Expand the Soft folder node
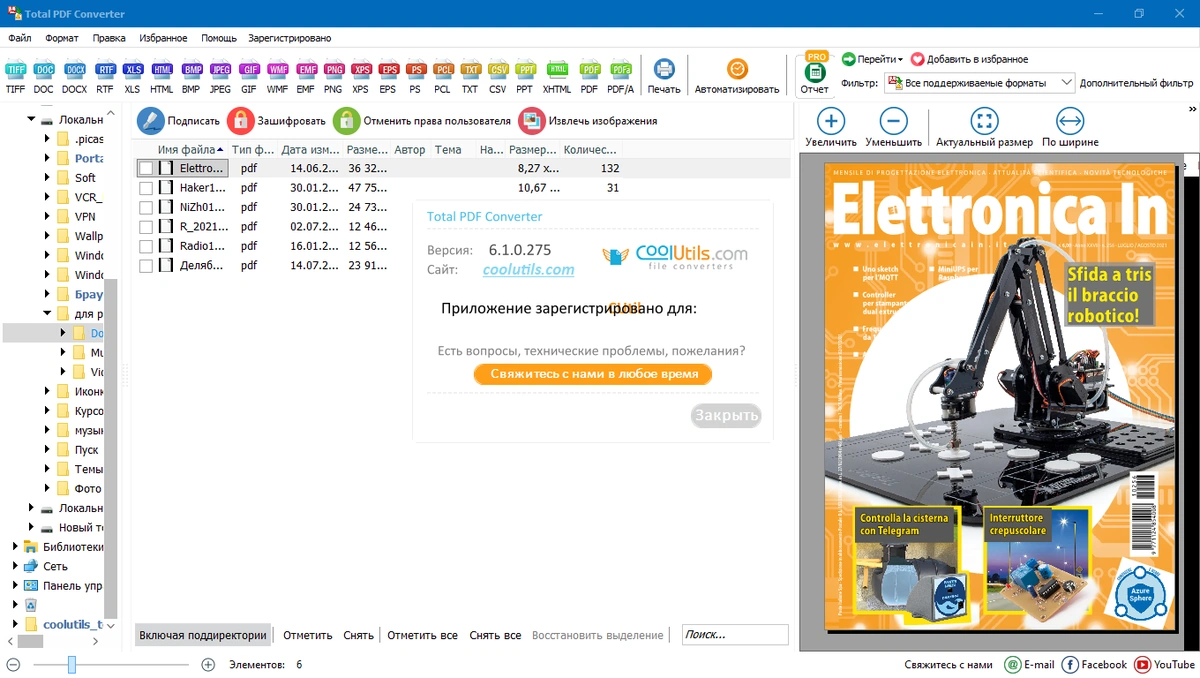This screenshot has height=678, width=1200. pos(47,178)
